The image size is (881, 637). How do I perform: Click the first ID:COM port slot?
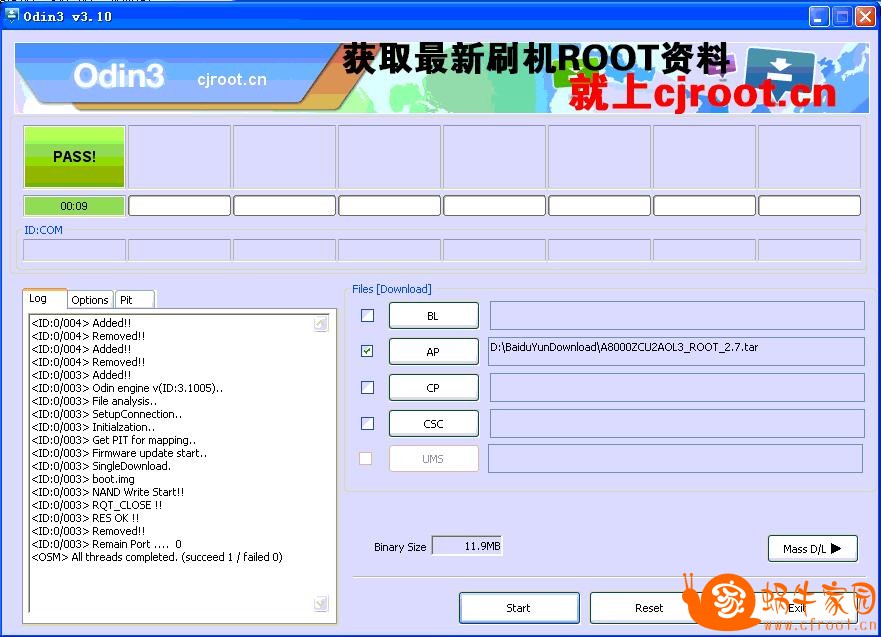[x=74, y=250]
